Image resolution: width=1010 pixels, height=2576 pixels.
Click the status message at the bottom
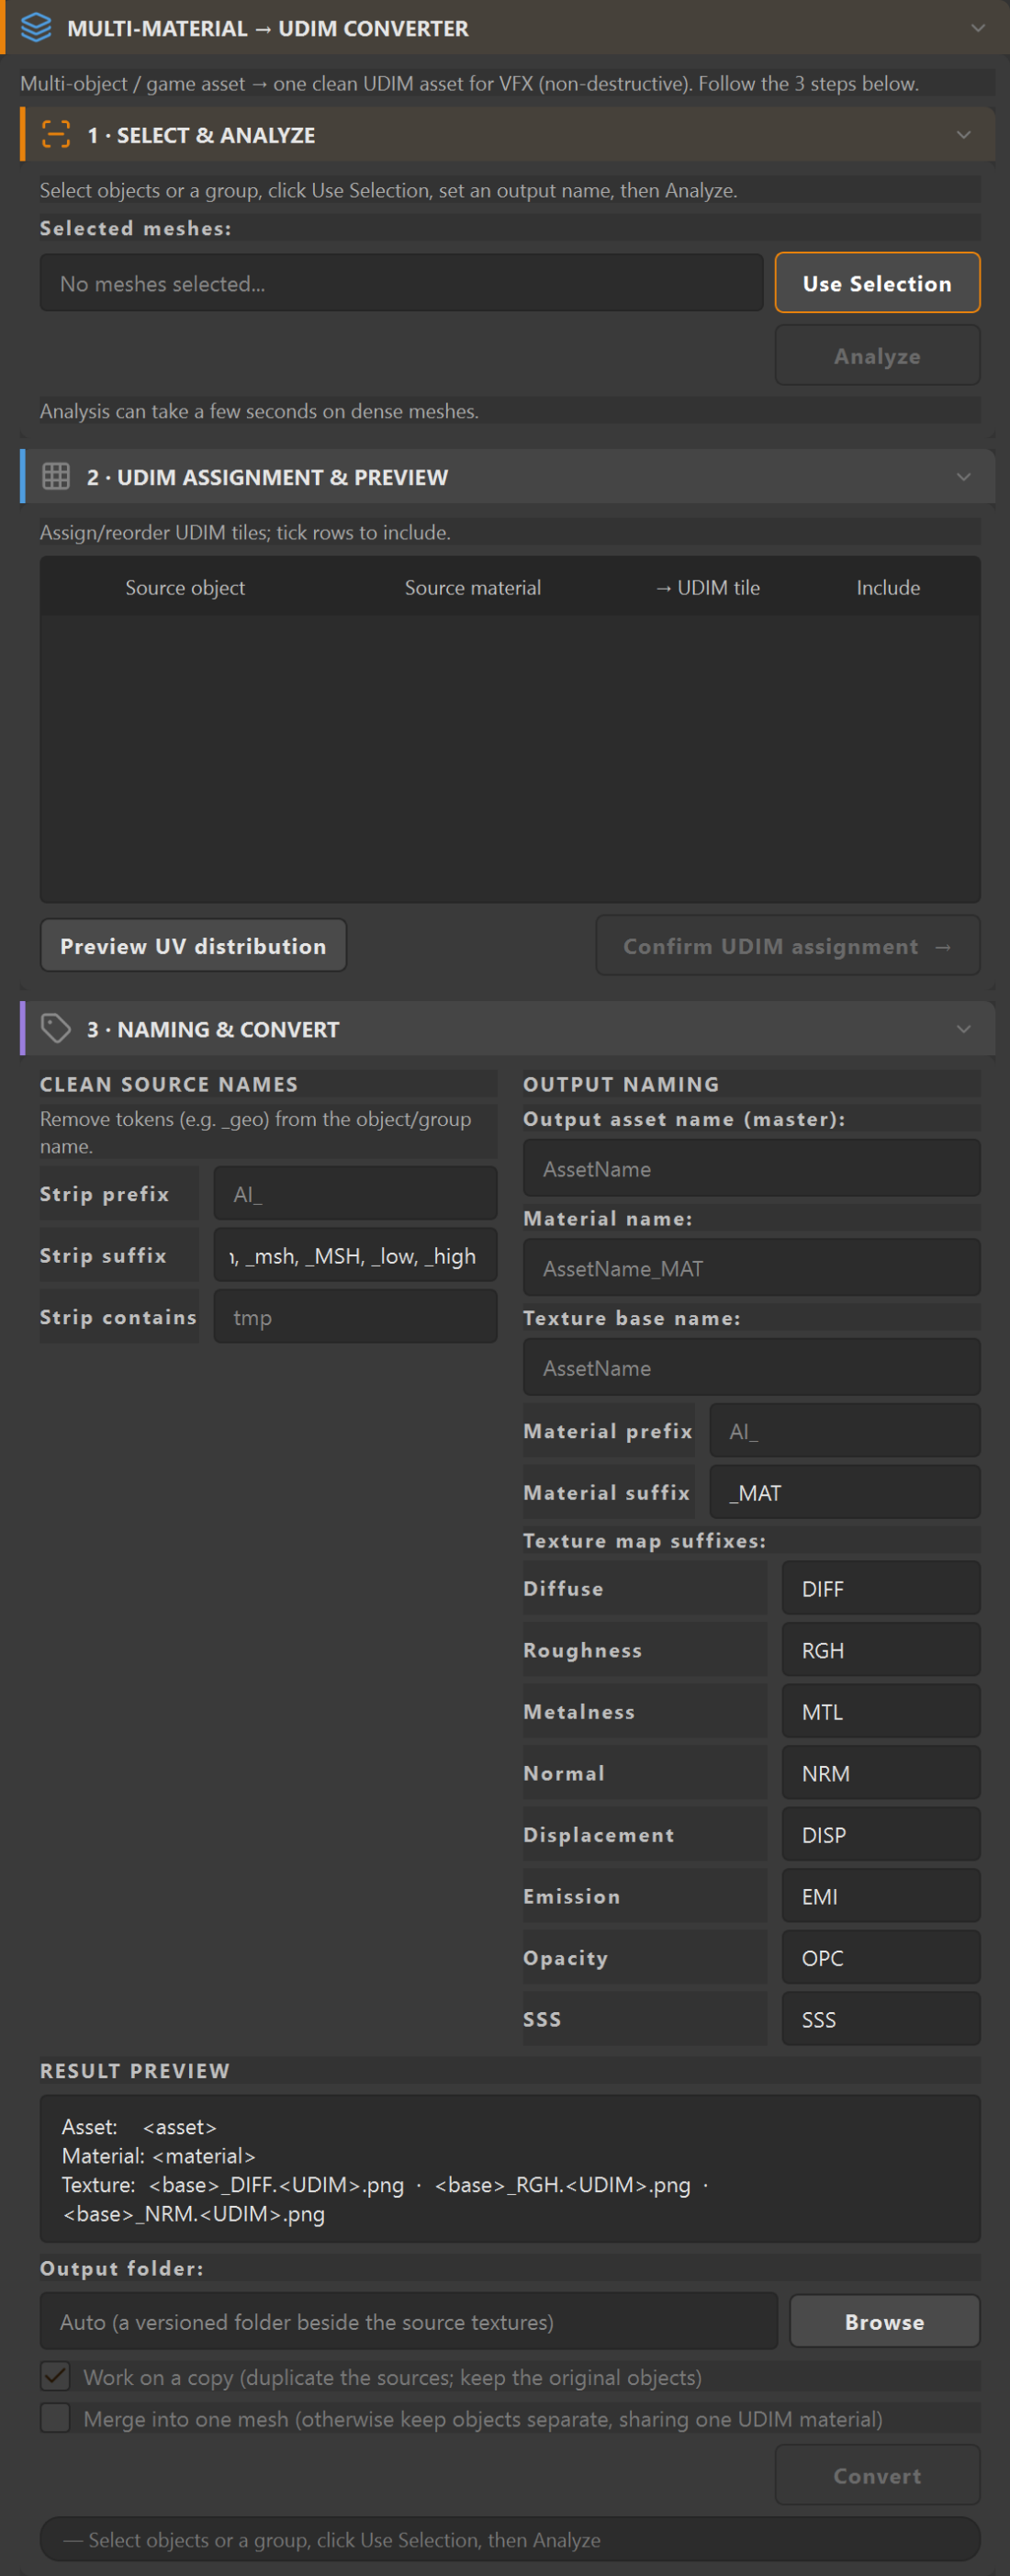click(509, 2539)
